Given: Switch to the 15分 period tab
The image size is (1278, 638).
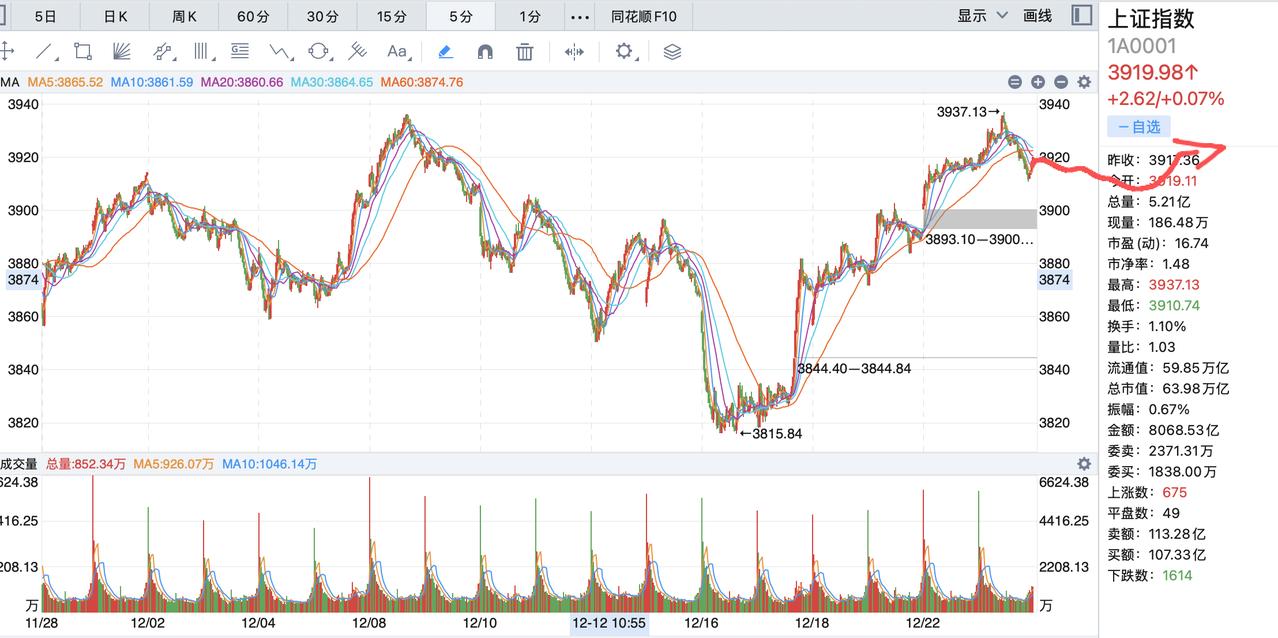Looking at the screenshot, I should coord(391,16).
